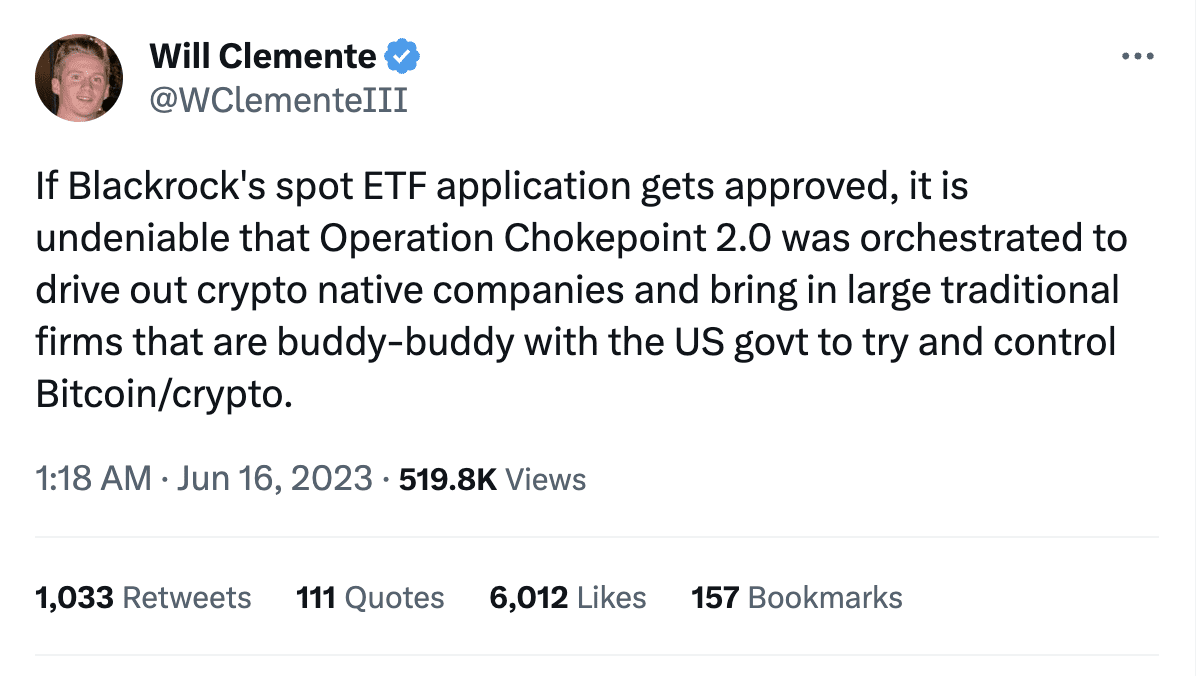The width and height of the screenshot is (1196, 676).
Task: Click the Jun 16, 2023 date
Action: click(x=273, y=479)
